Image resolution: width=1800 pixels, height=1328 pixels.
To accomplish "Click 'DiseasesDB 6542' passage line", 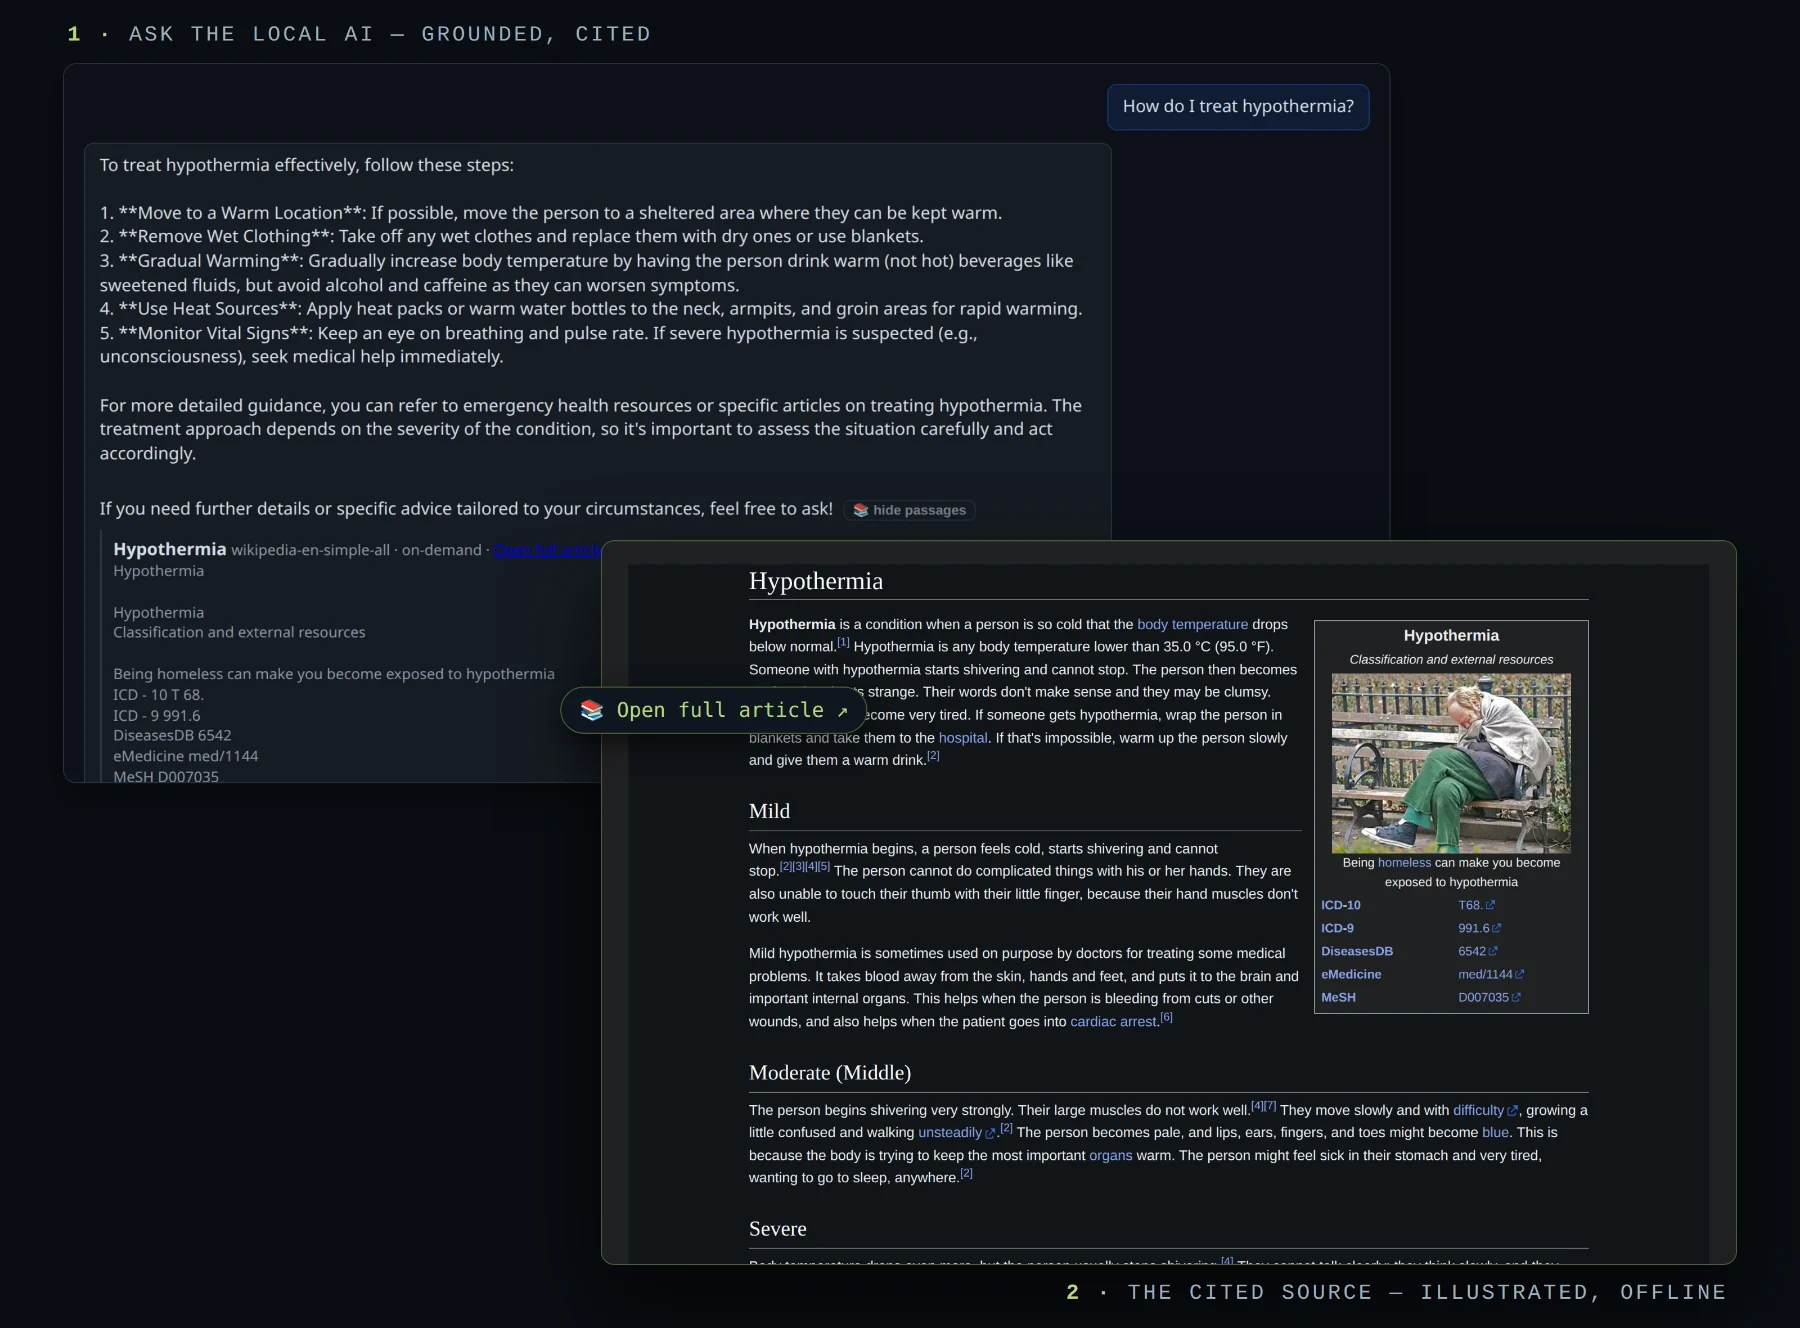I will 172,736.
